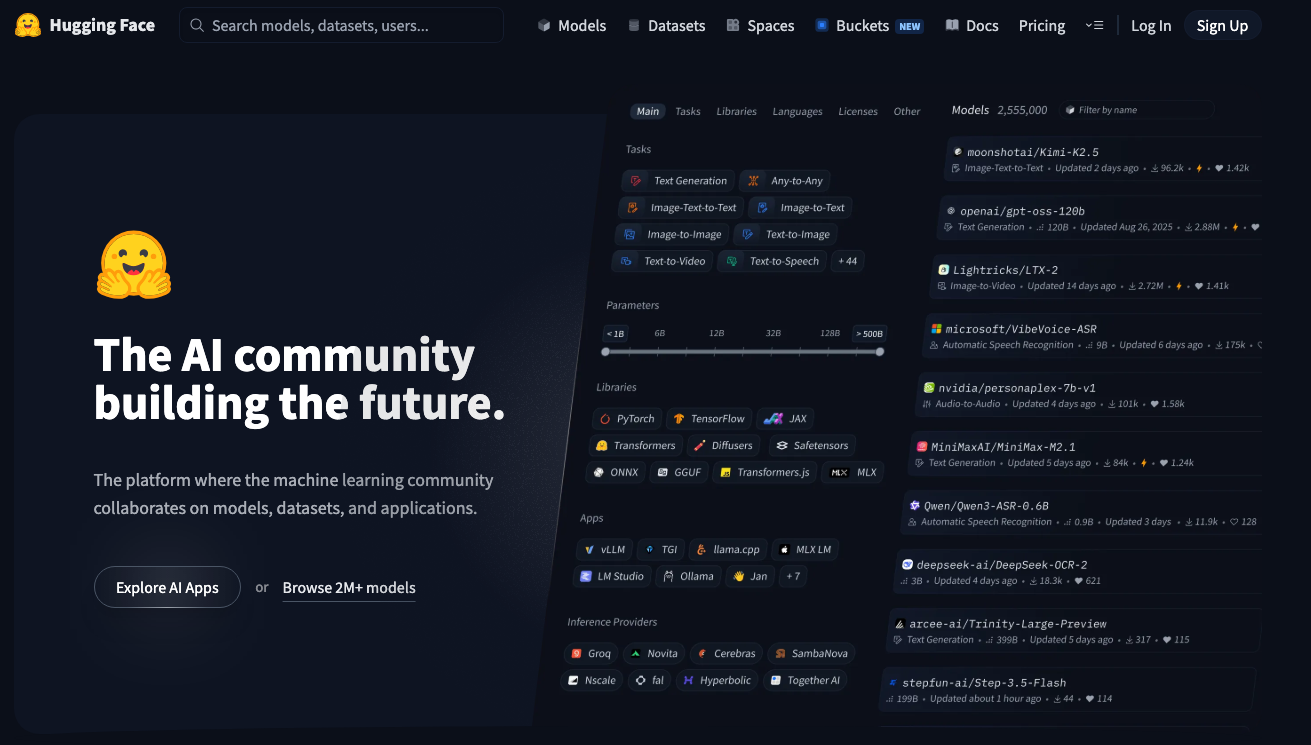Expand the +44 more tasks chip
The width and height of the screenshot is (1311, 745).
847,261
